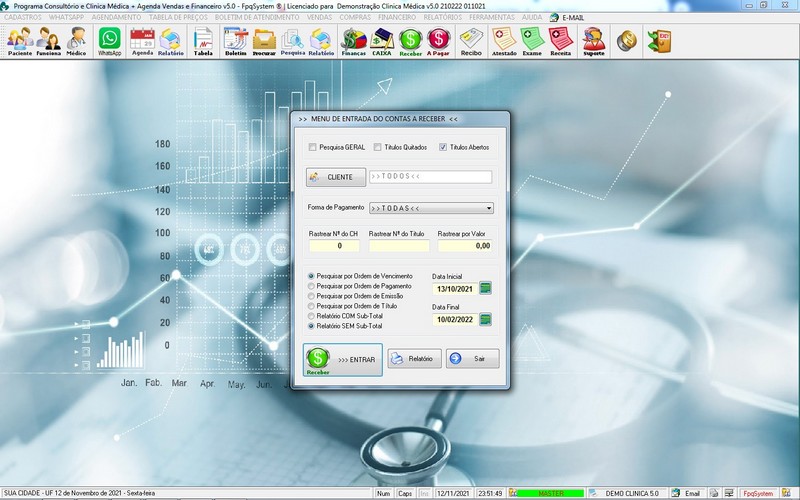Uncheck the Títulos Abertos checkbox
The height and width of the screenshot is (500, 800).
click(x=443, y=147)
